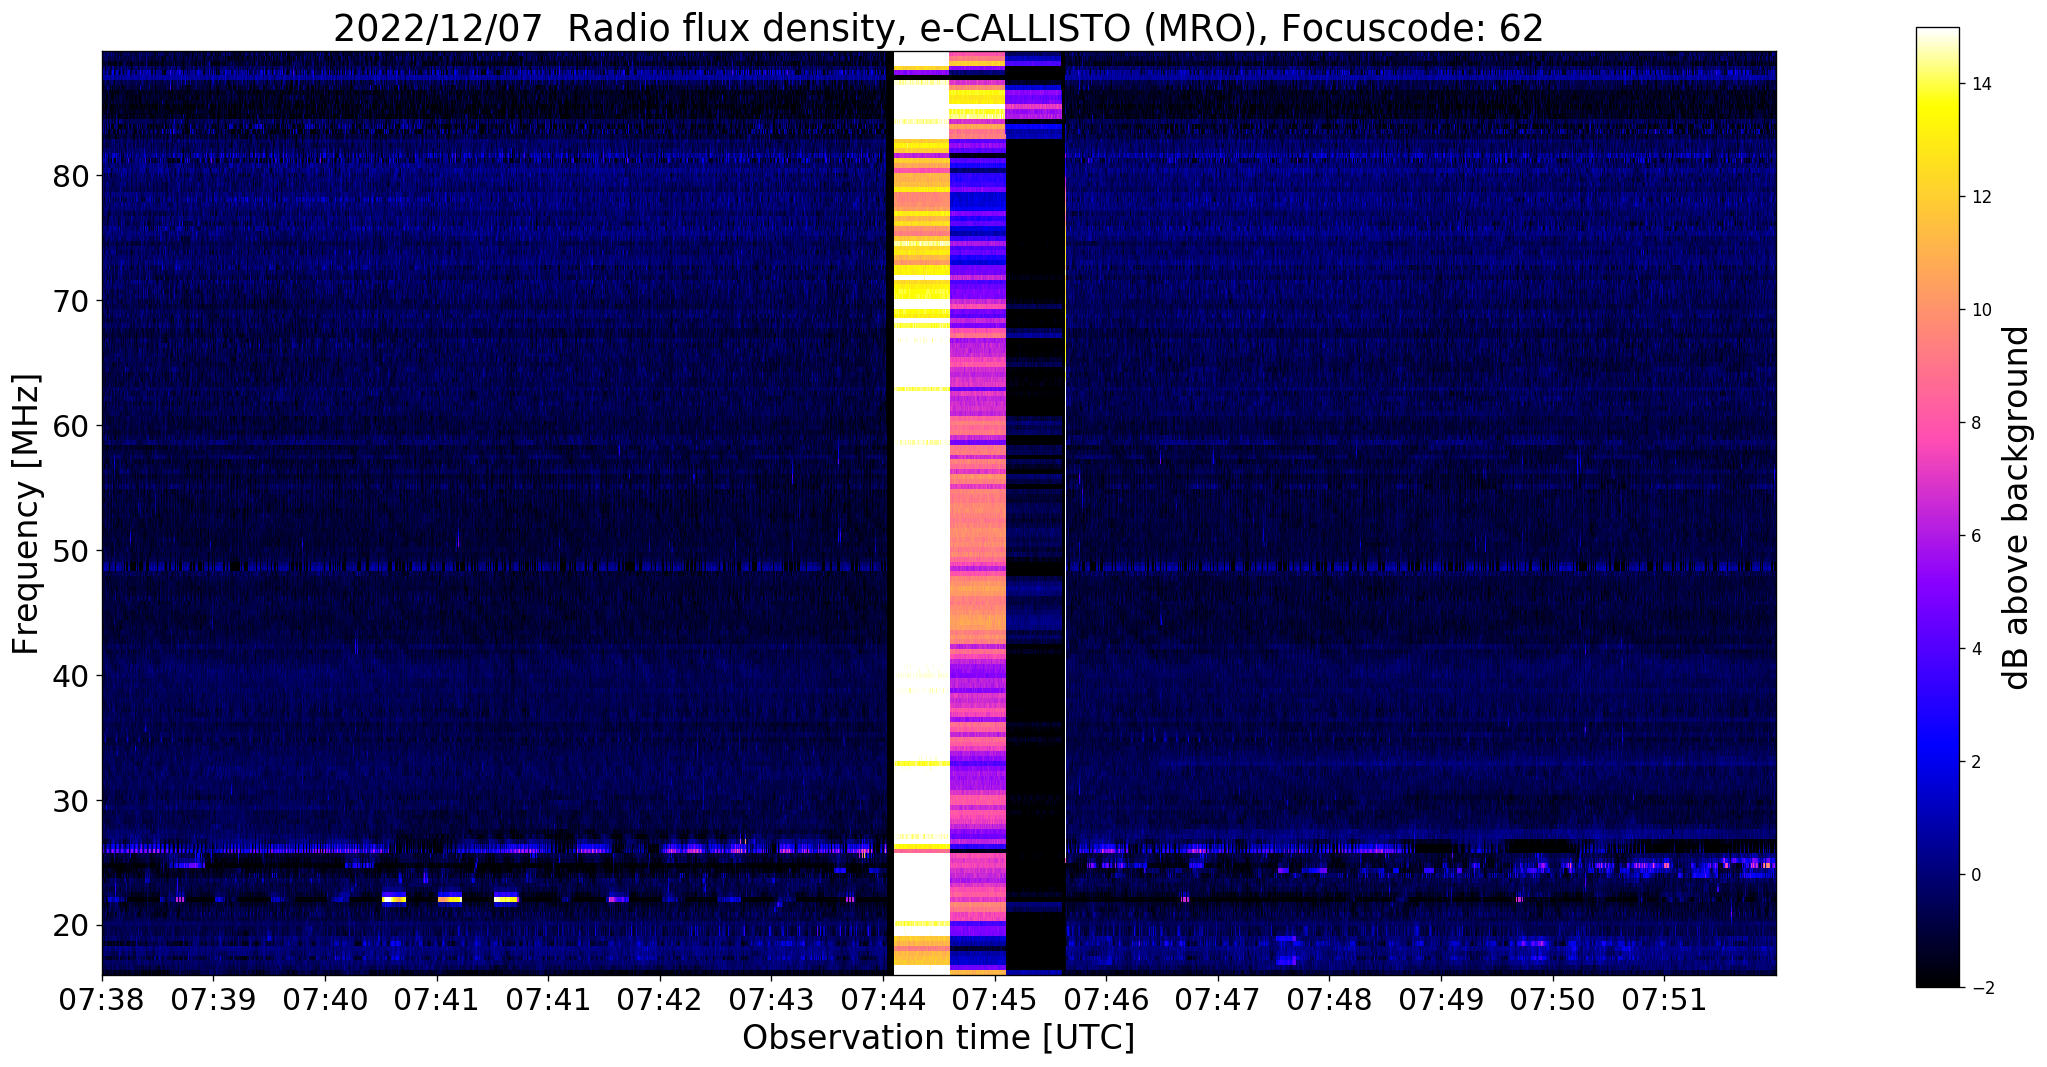This screenshot has width=2047, height=1067.
Task: Click the 07:49 time tick label
Action: (1441, 999)
